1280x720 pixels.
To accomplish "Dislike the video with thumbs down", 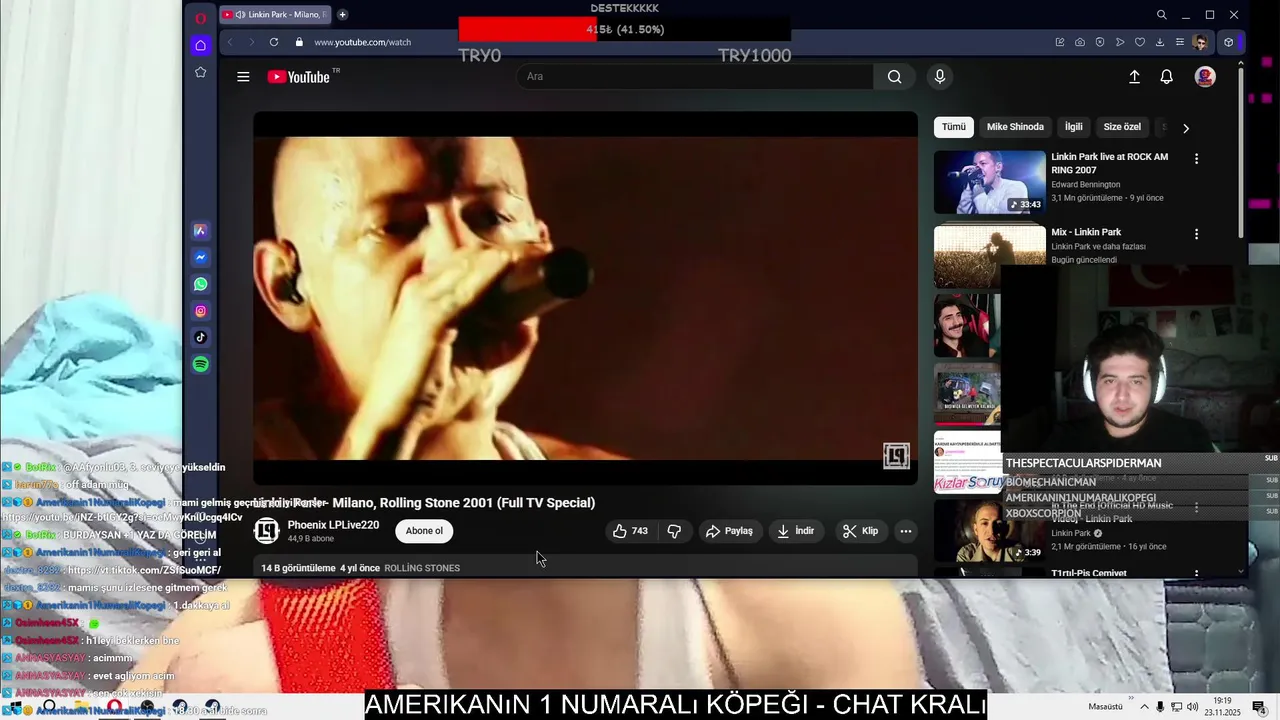I will 674,531.
